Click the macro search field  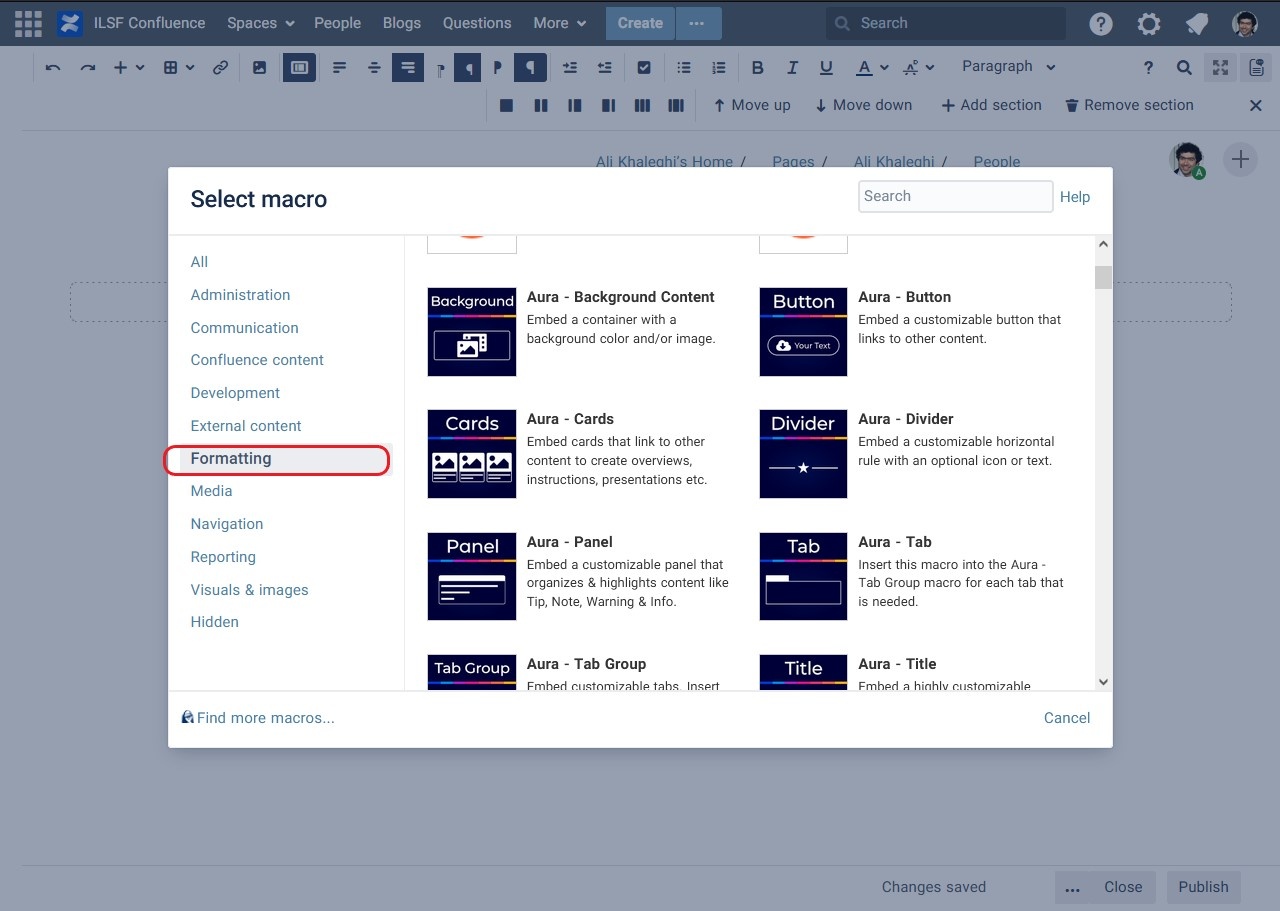coord(955,196)
